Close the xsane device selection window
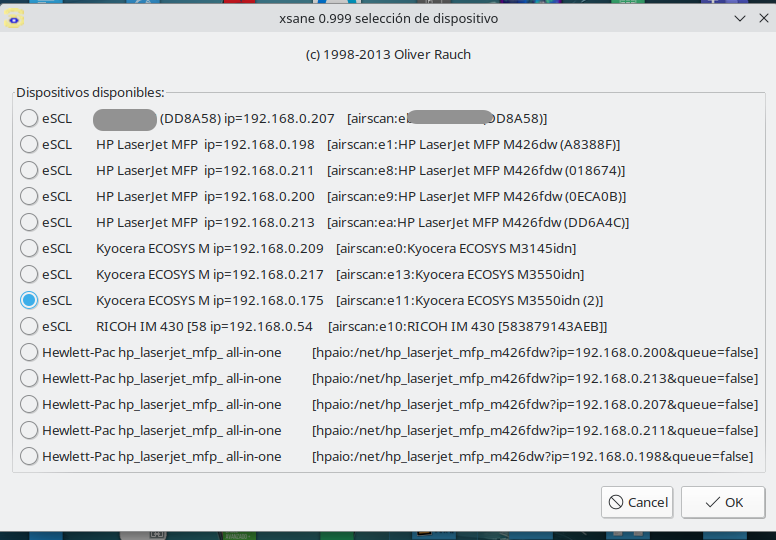Screen dimensions: 776x540 (764, 18)
